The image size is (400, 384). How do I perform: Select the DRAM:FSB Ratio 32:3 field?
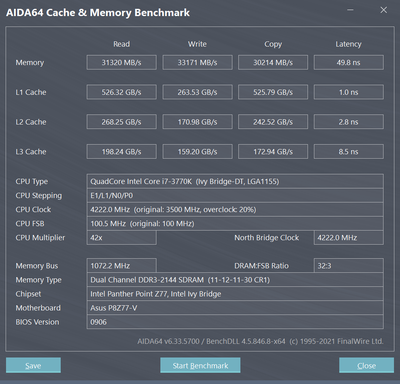tap(349, 266)
